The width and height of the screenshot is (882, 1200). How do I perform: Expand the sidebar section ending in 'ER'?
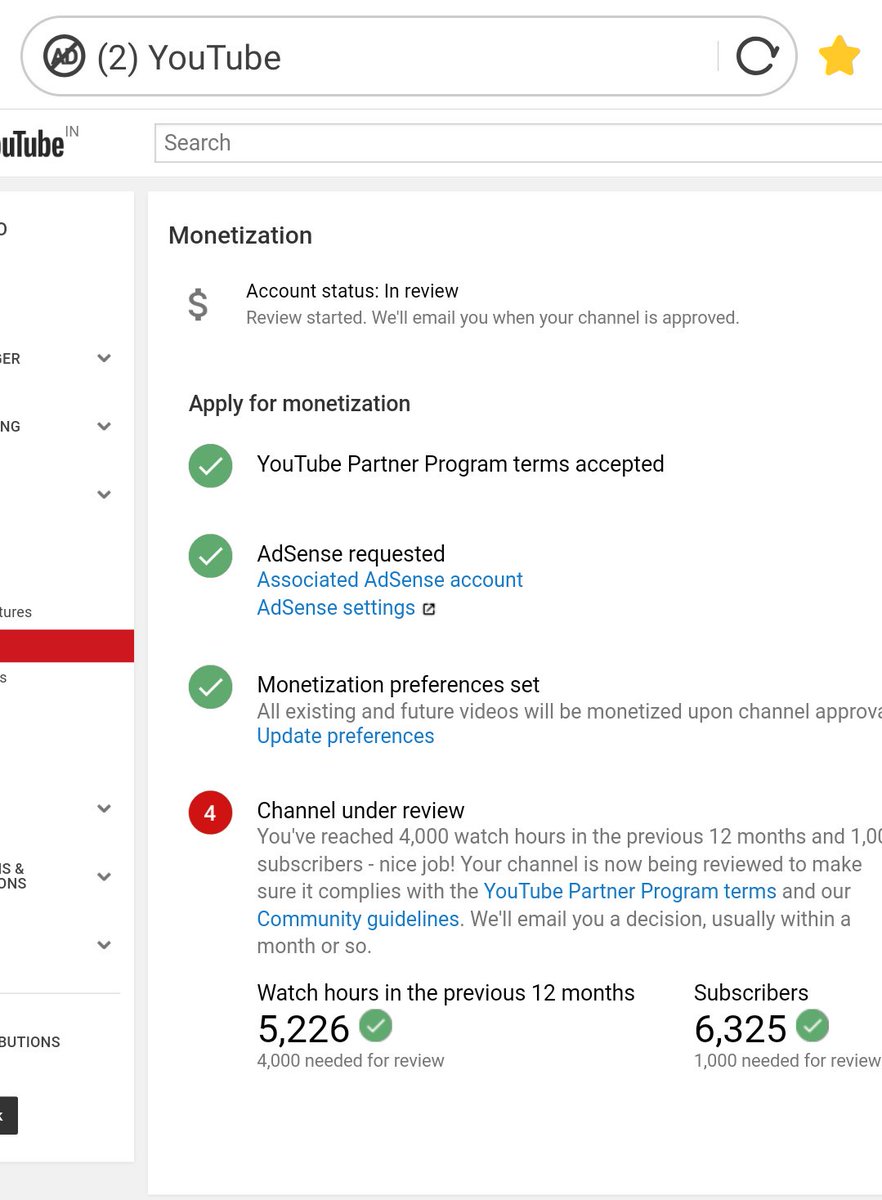[x=103, y=358]
